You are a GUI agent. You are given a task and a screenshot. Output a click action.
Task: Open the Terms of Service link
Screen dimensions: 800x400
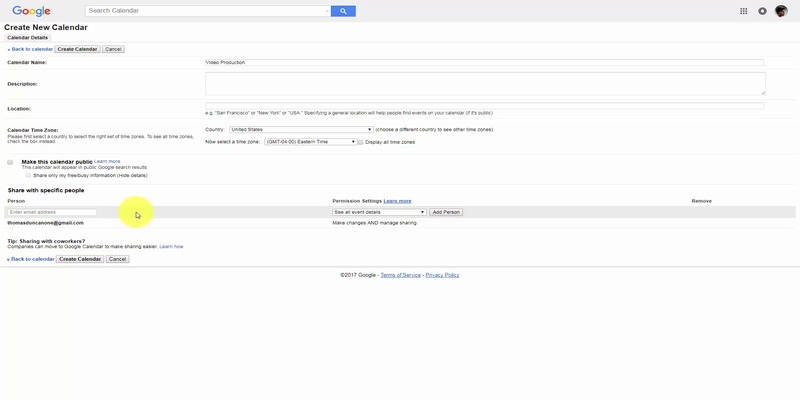click(x=400, y=274)
